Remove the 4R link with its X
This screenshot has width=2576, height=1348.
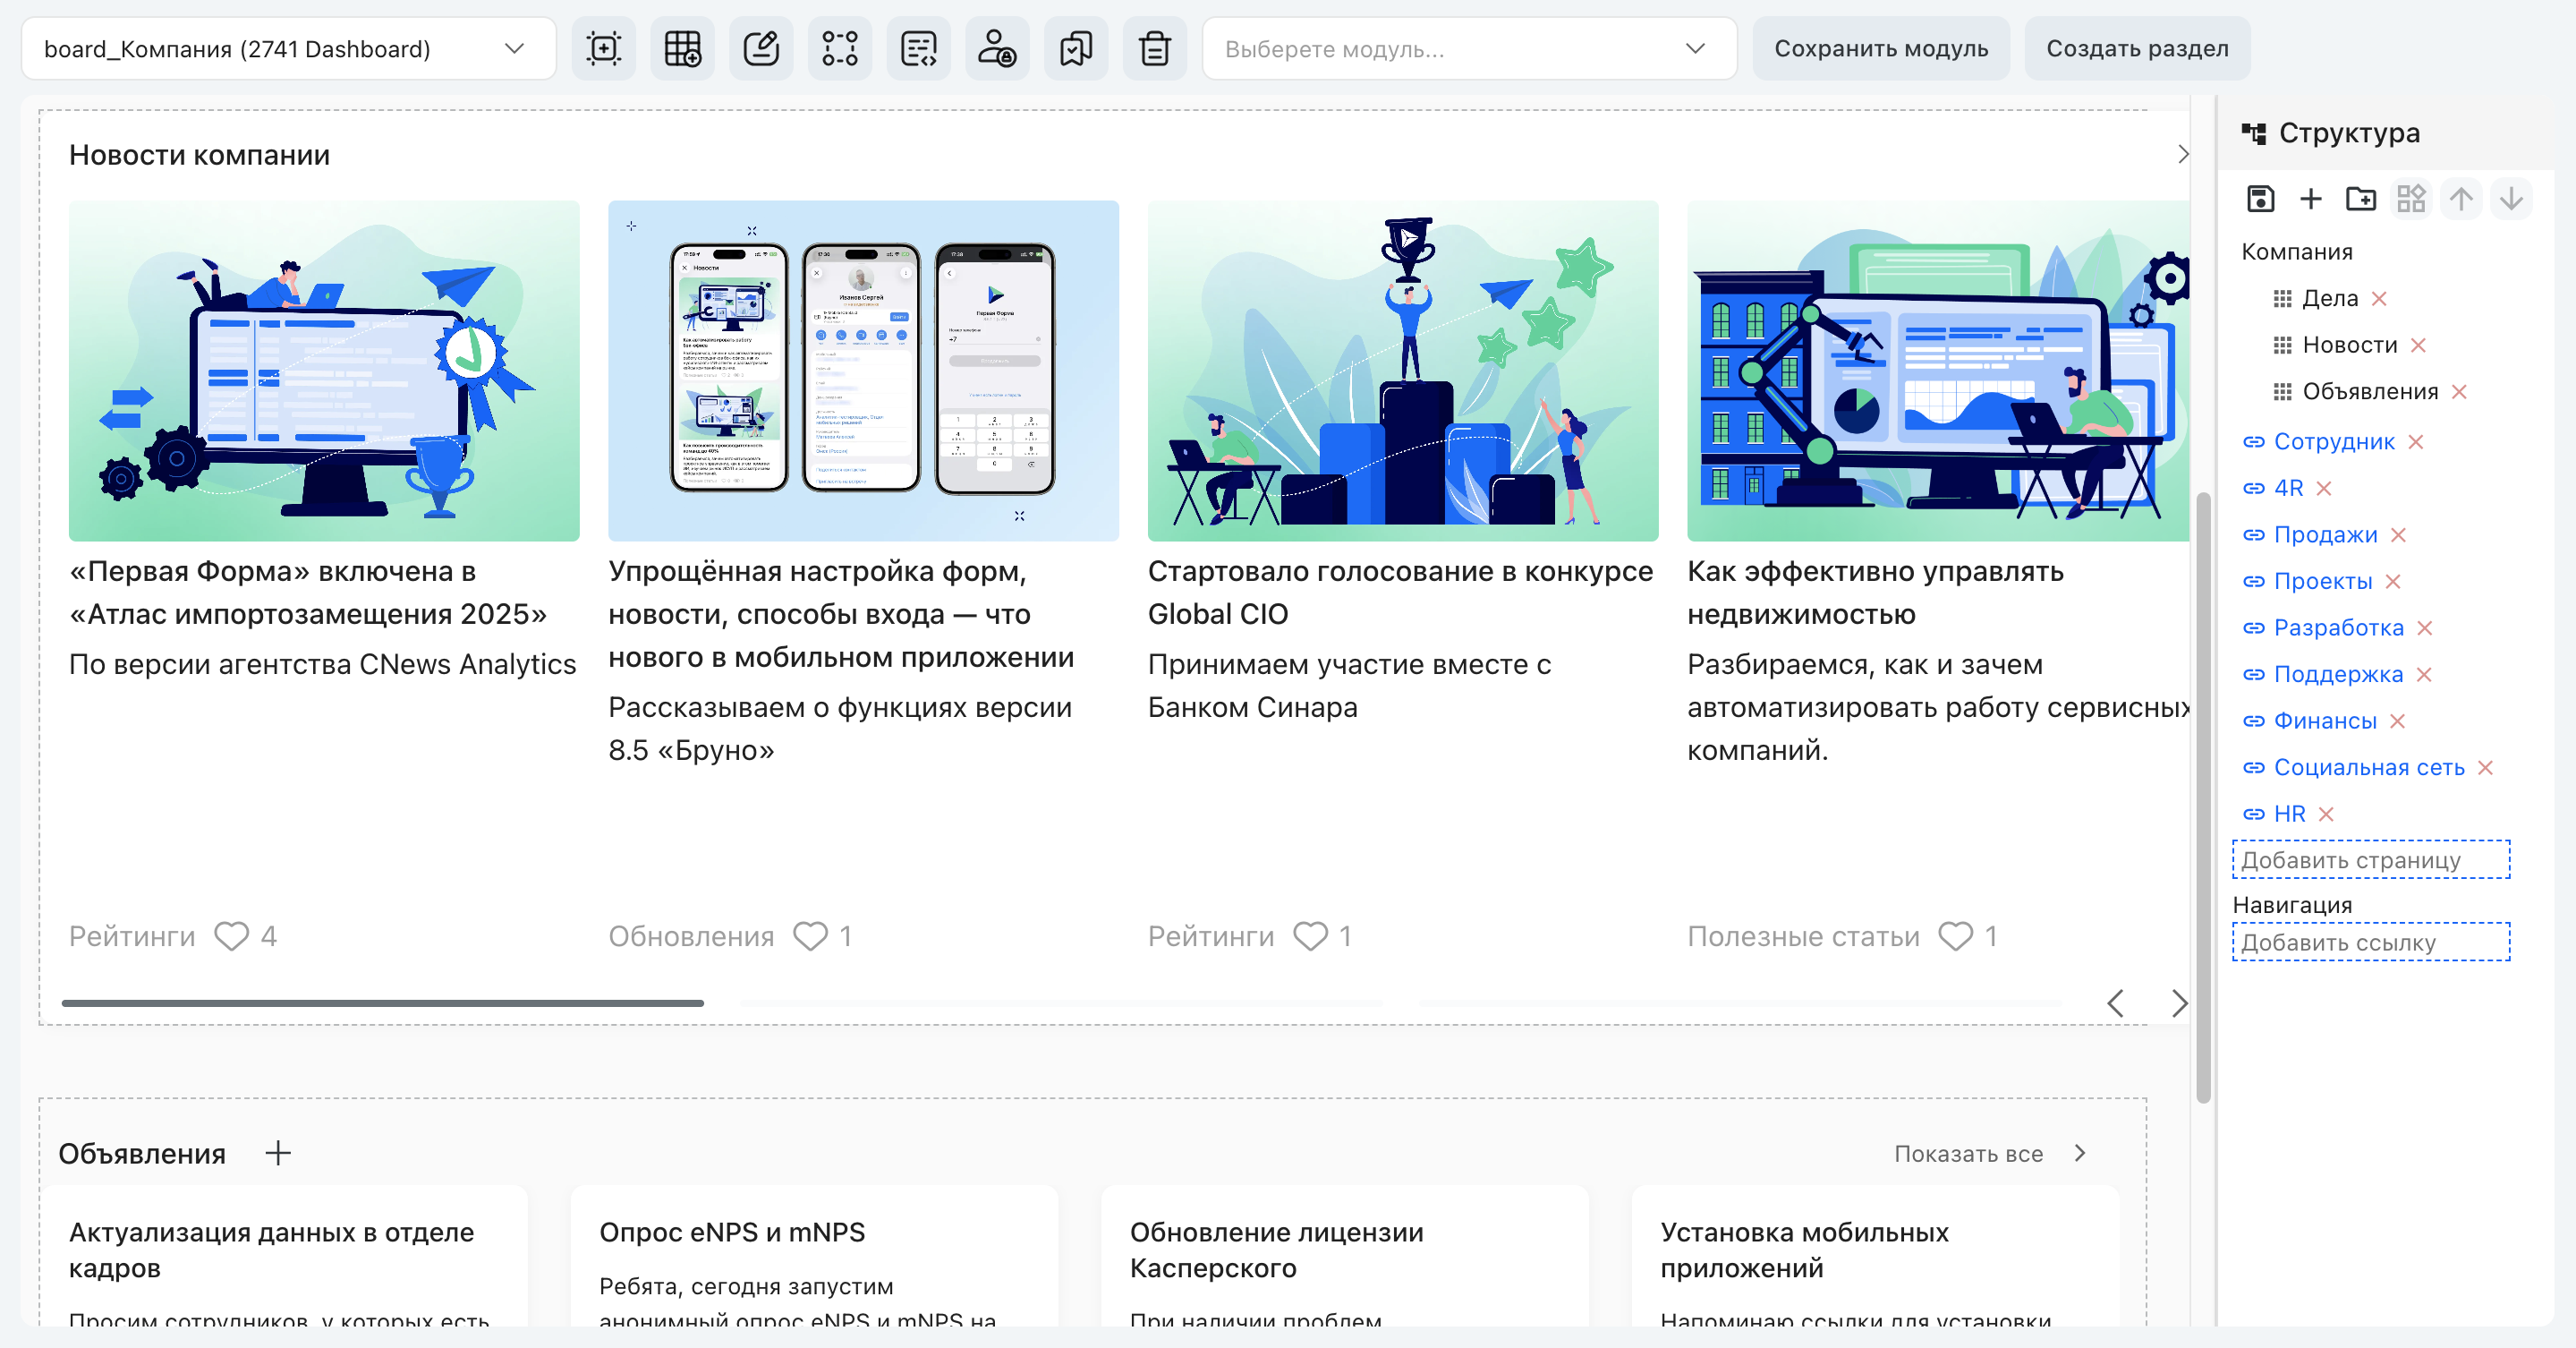(2324, 488)
